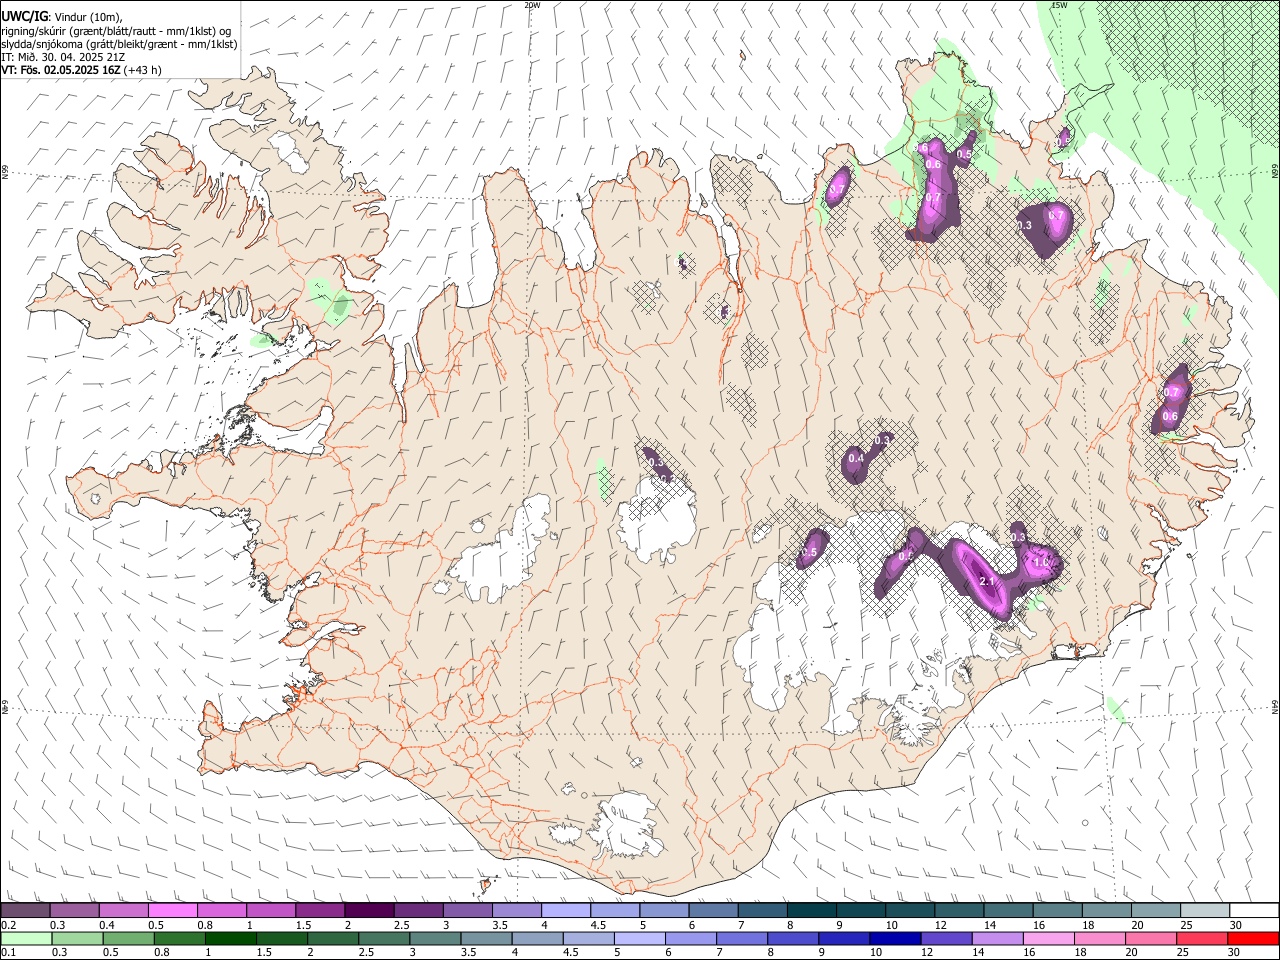Screen dimensions: 1280x960
Task: Click the 16 label in the lower legend row
Action: pyautogui.click(x=1029, y=953)
